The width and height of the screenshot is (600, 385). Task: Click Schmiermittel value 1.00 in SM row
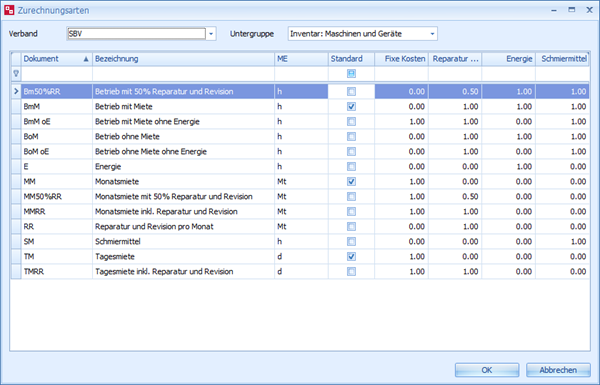point(562,241)
